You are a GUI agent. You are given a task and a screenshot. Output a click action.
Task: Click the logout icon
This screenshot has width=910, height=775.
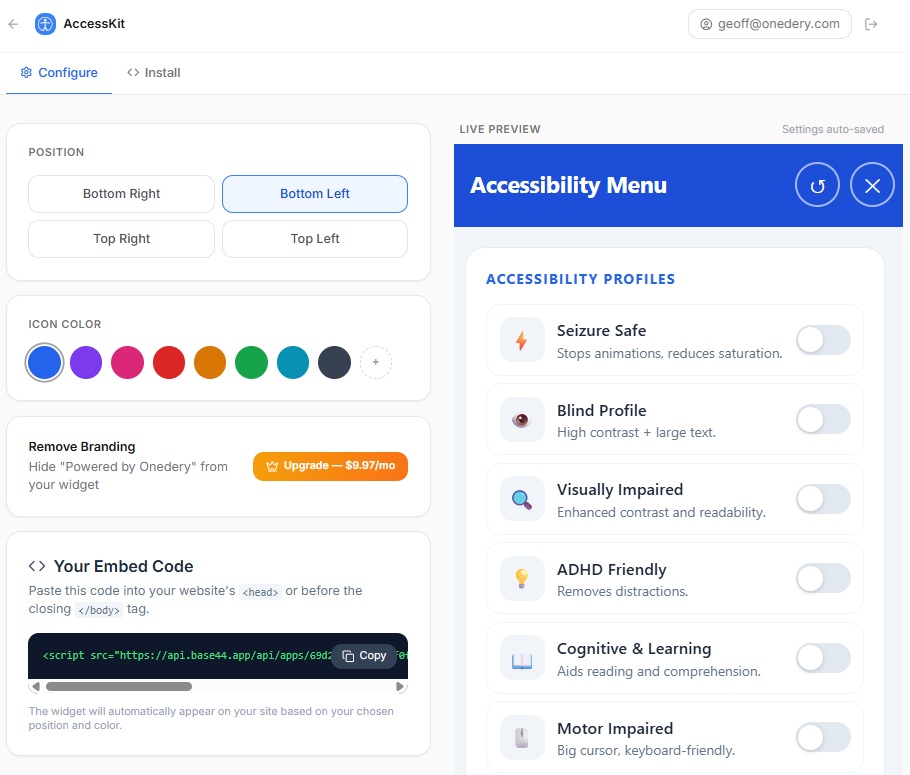871,24
